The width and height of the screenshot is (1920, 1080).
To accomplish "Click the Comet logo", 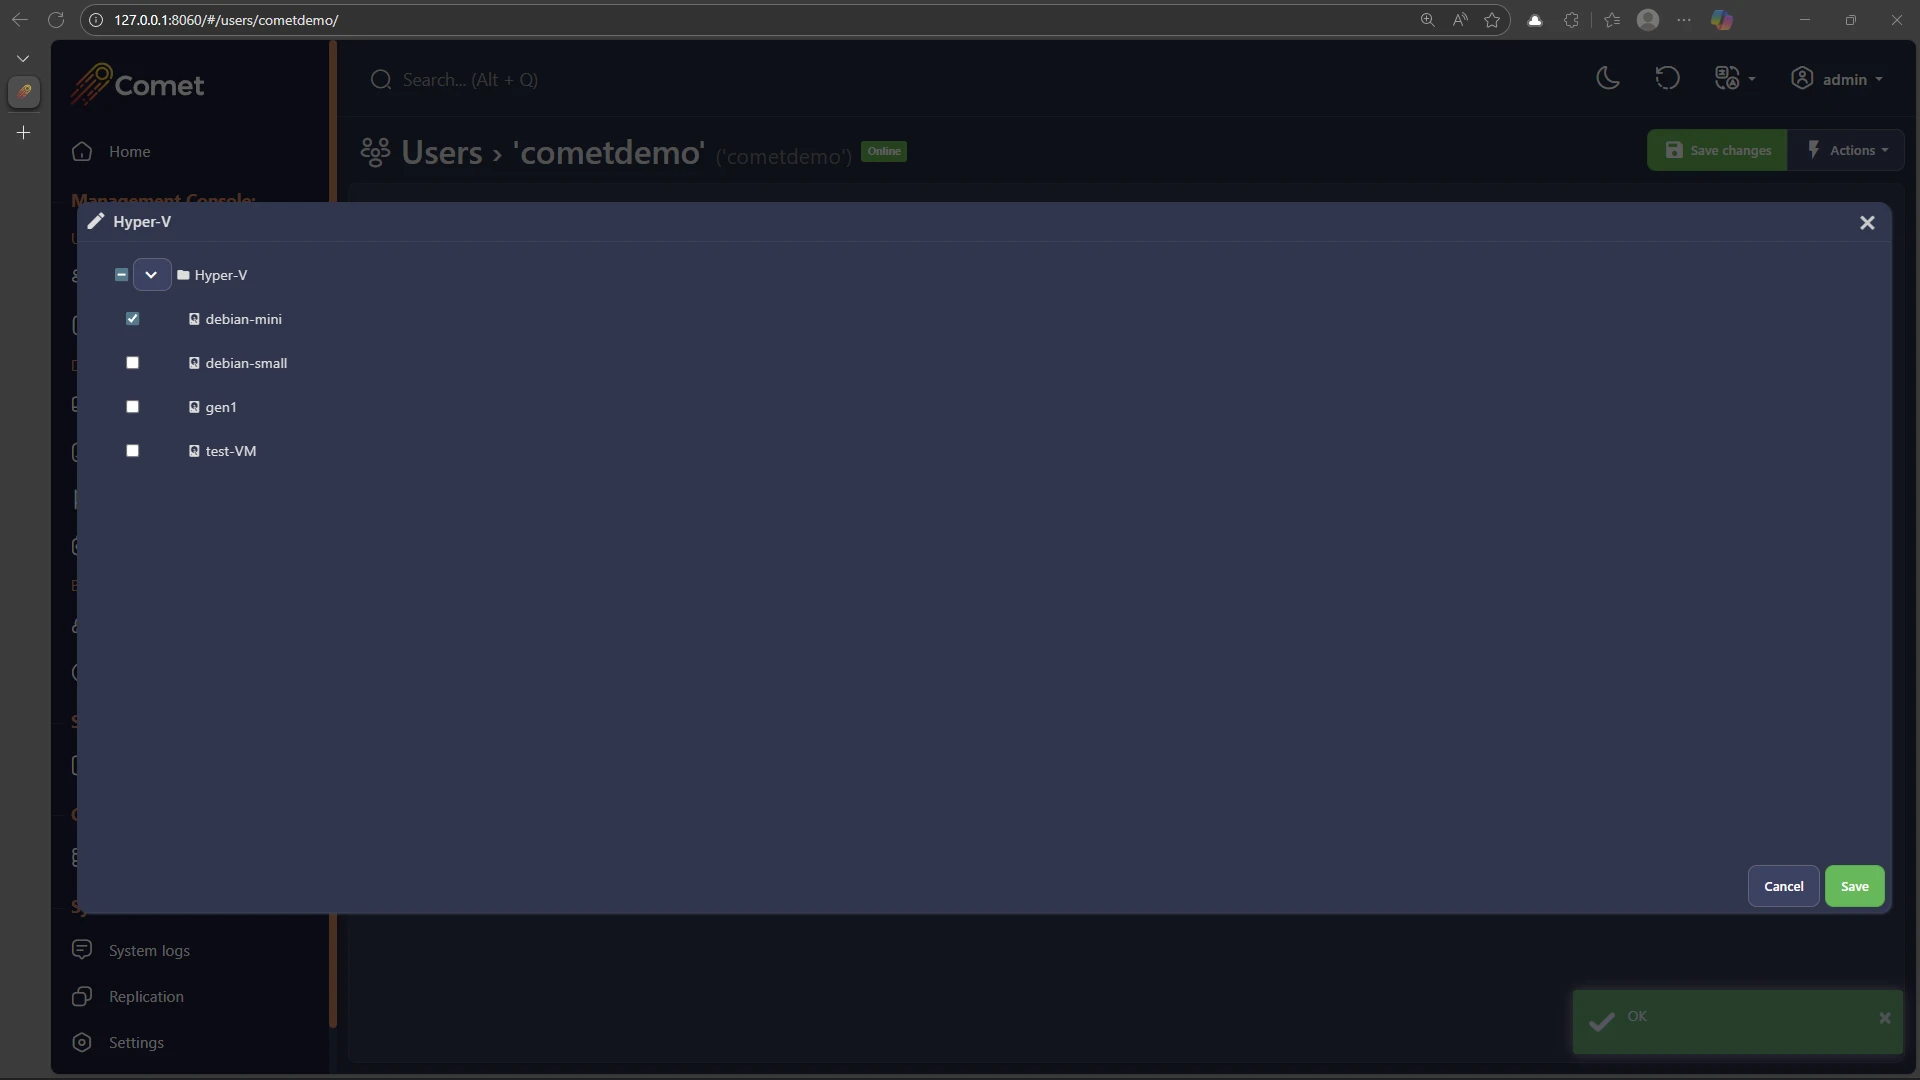I will [137, 84].
